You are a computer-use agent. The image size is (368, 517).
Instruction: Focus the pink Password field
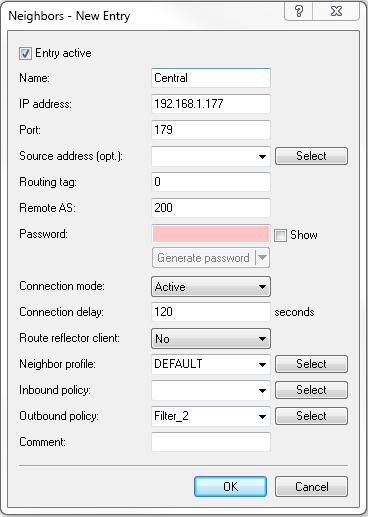(x=211, y=234)
